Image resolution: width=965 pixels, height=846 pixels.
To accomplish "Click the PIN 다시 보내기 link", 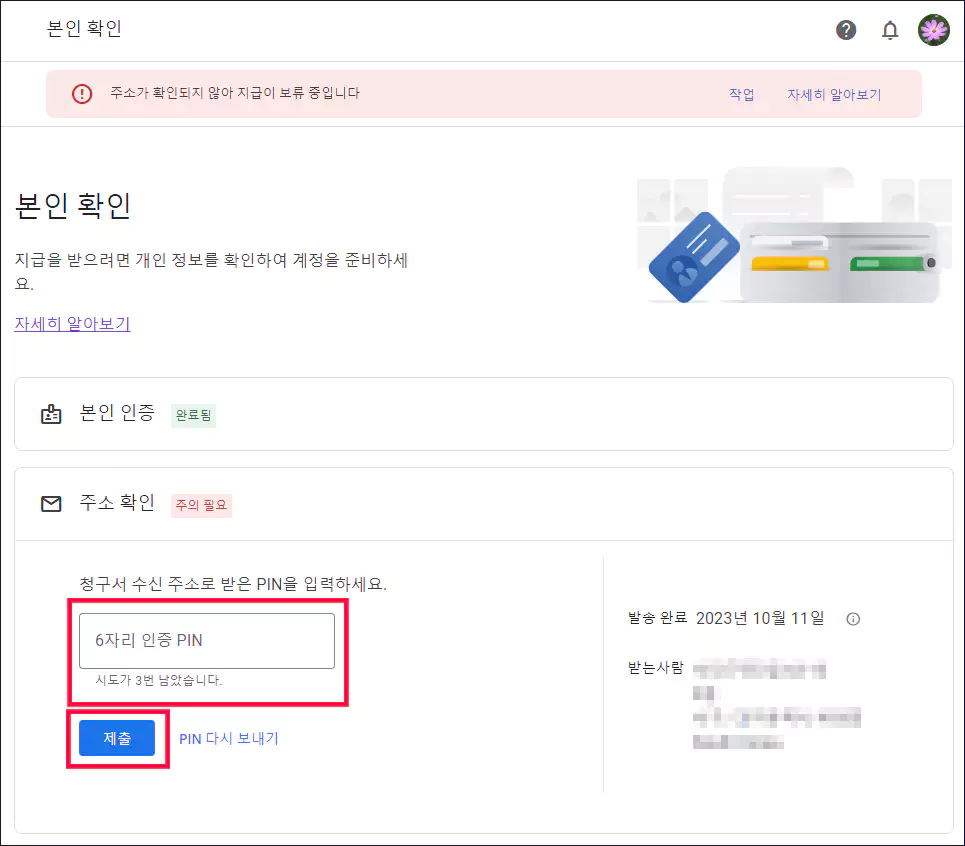I will (x=229, y=738).
